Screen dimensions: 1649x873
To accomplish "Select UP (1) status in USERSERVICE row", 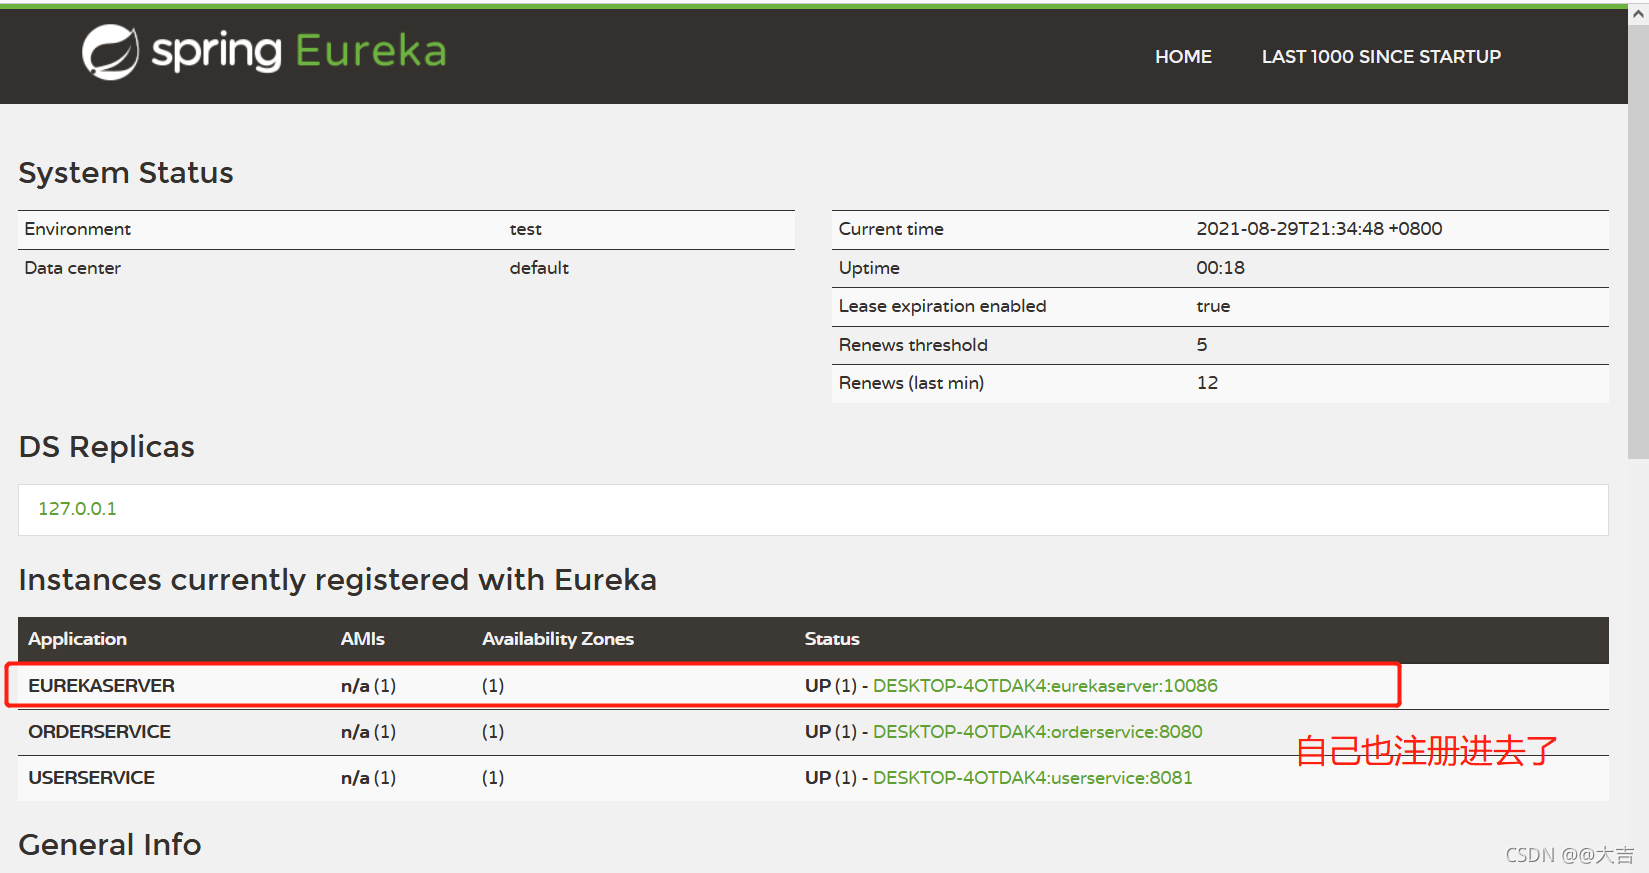I will pos(830,778).
